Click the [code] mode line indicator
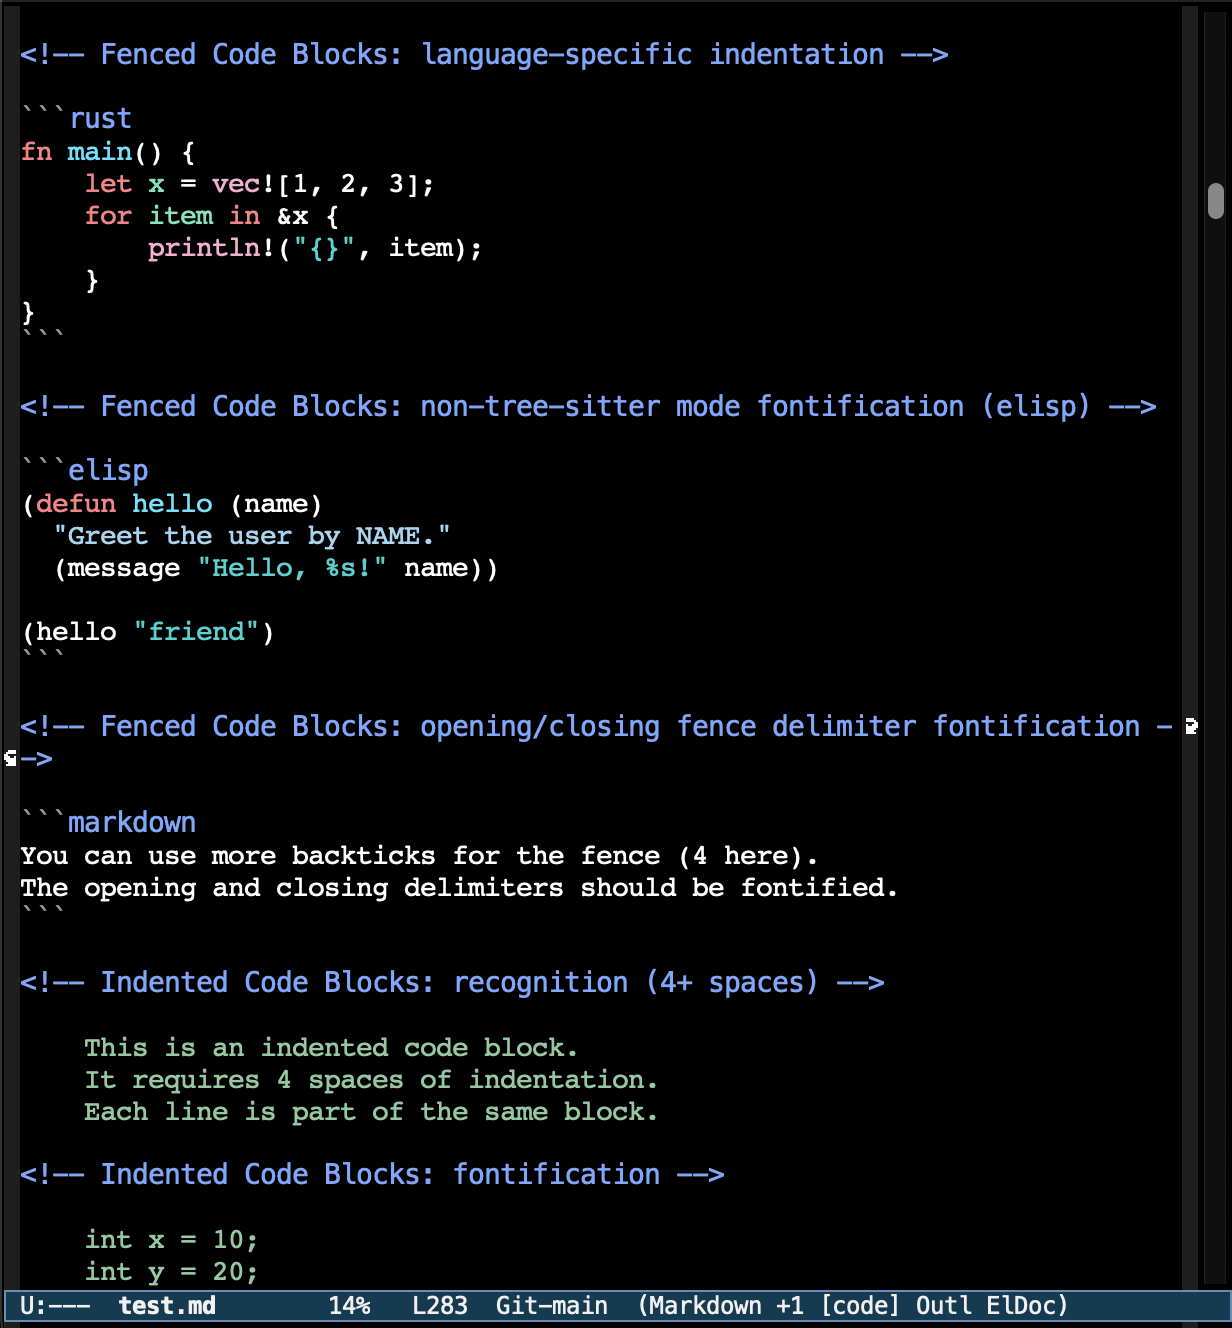This screenshot has width=1232, height=1328. tap(860, 1306)
